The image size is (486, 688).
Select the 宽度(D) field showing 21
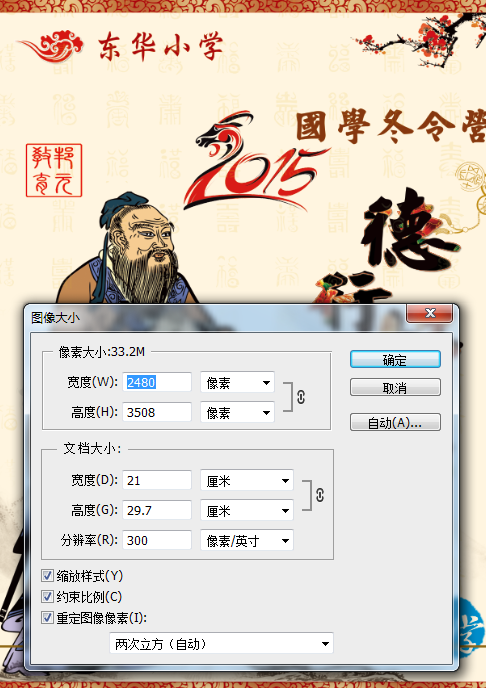pyautogui.click(x=157, y=480)
